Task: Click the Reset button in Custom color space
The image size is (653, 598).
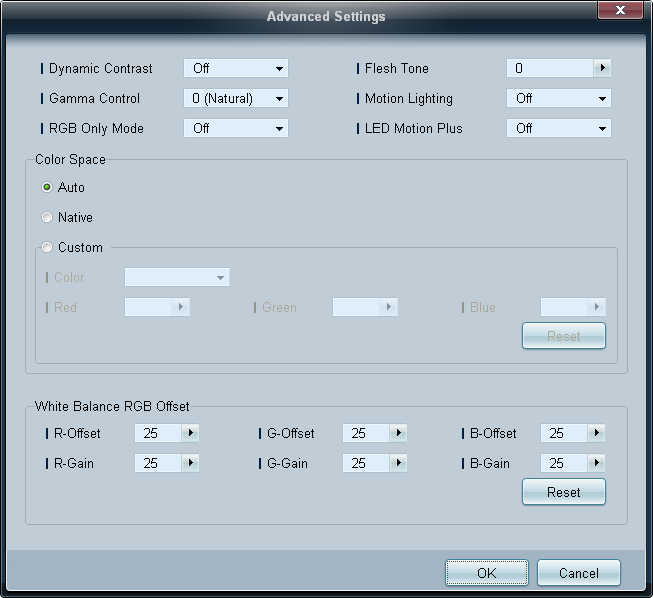Action: tap(564, 336)
